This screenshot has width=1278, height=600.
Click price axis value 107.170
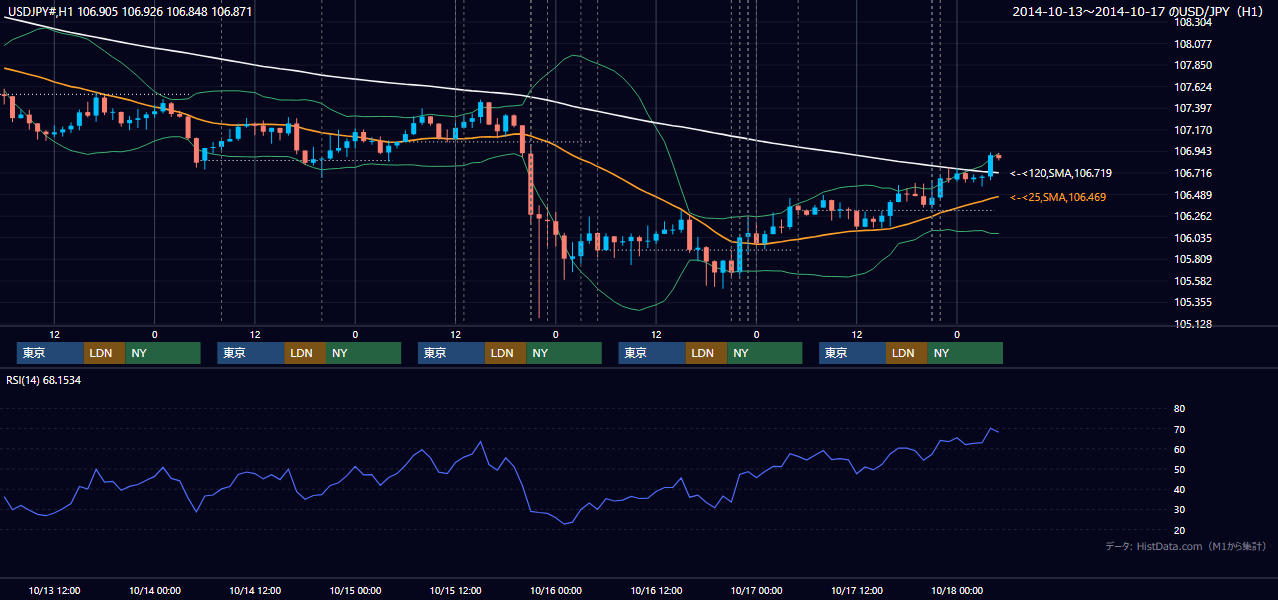1193,130
